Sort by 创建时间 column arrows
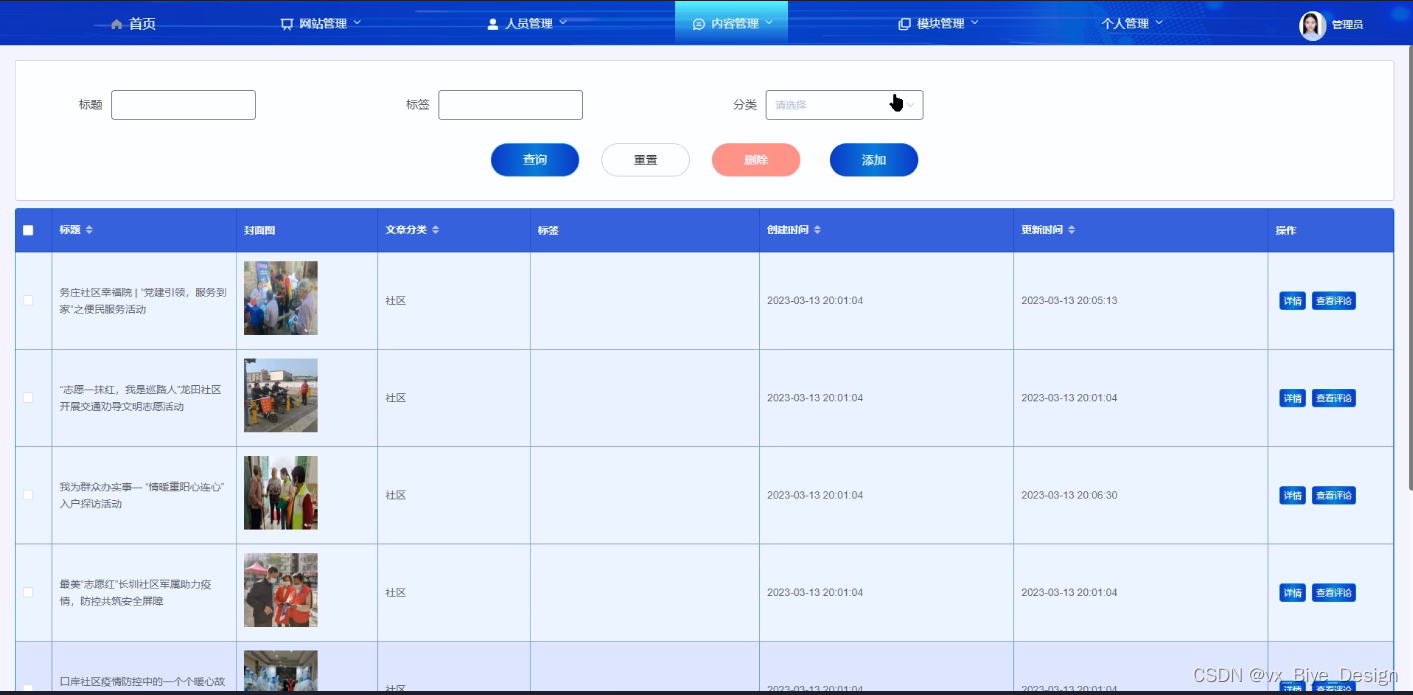Image resolution: width=1413 pixels, height=695 pixels. 817,230
